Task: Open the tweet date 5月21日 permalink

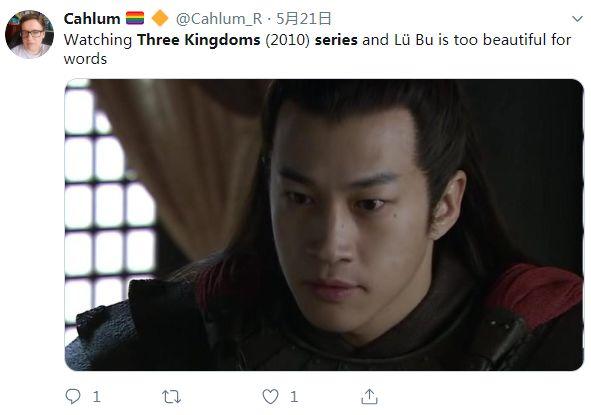Action: point(303,18)
